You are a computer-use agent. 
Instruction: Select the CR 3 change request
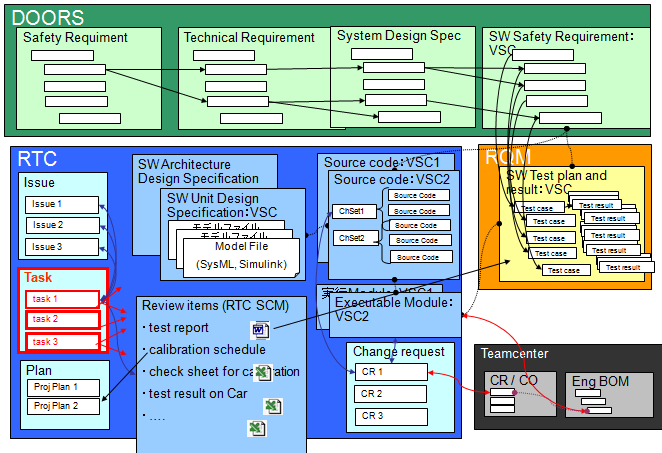click(x=391, y=416)
